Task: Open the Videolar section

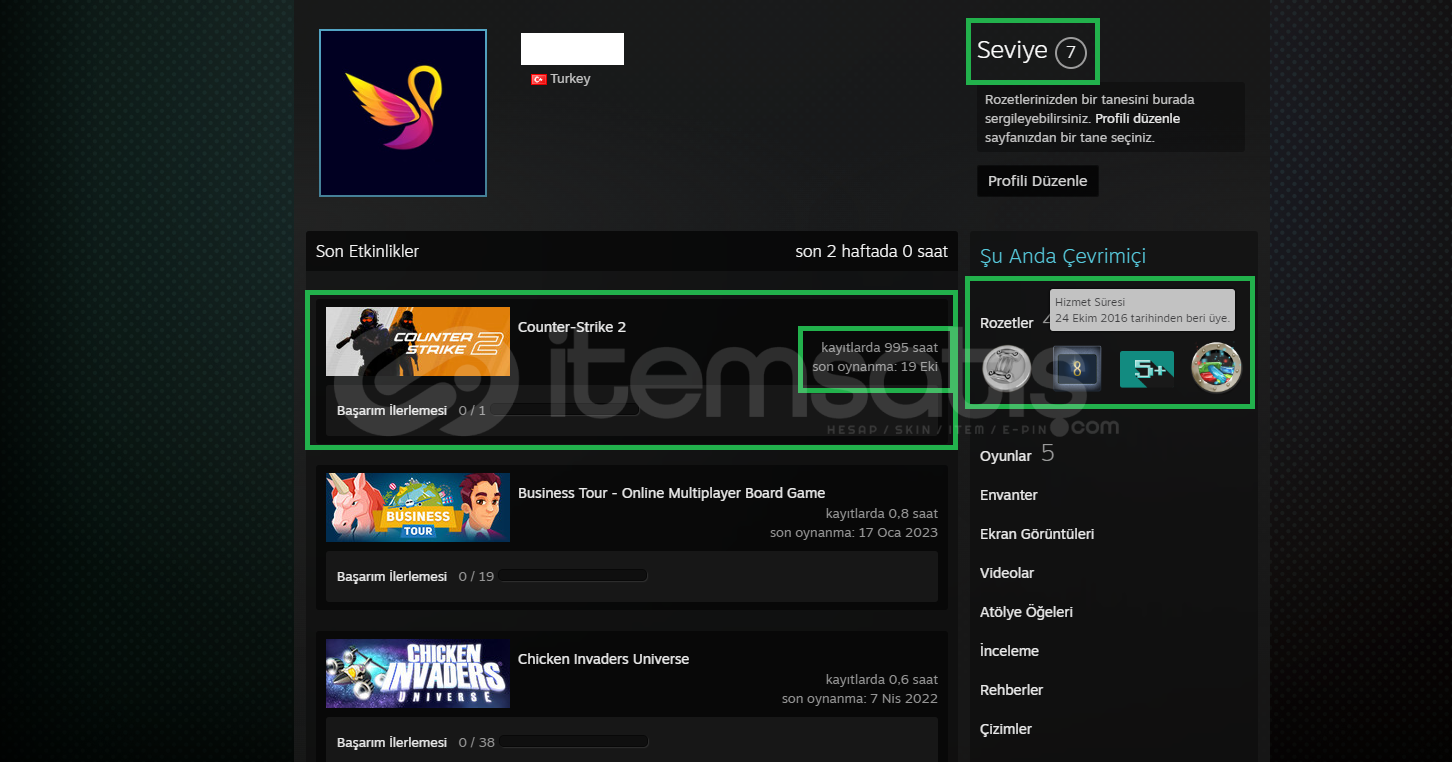Action: [1007, 573]
